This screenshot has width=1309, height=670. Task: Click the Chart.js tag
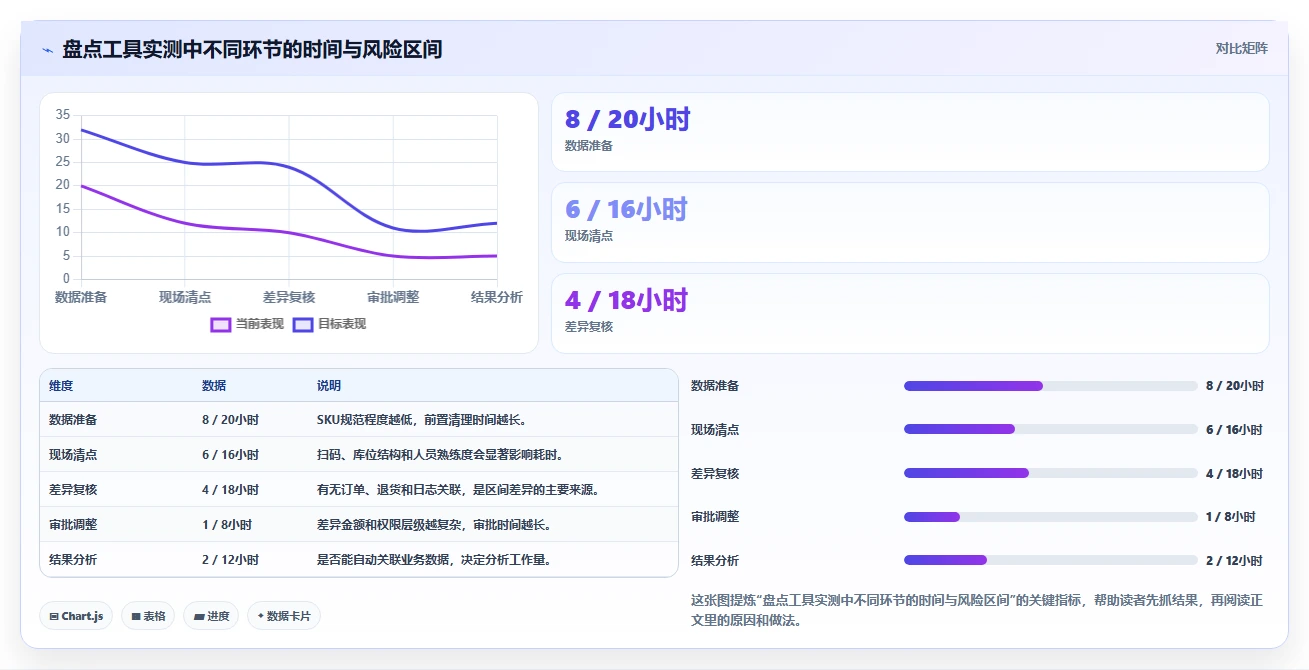77,616
